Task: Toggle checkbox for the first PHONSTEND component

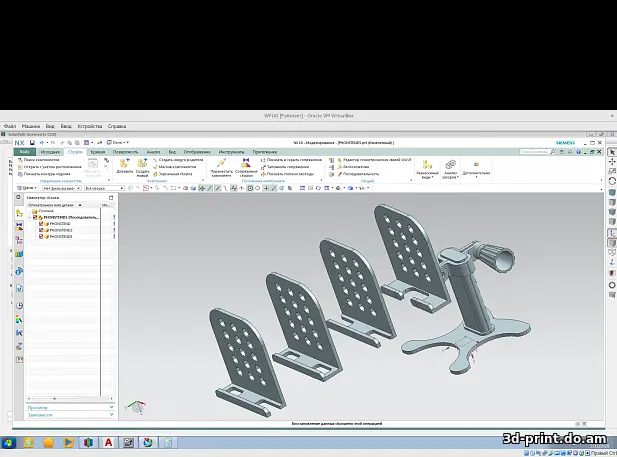Action: [41, 223]
